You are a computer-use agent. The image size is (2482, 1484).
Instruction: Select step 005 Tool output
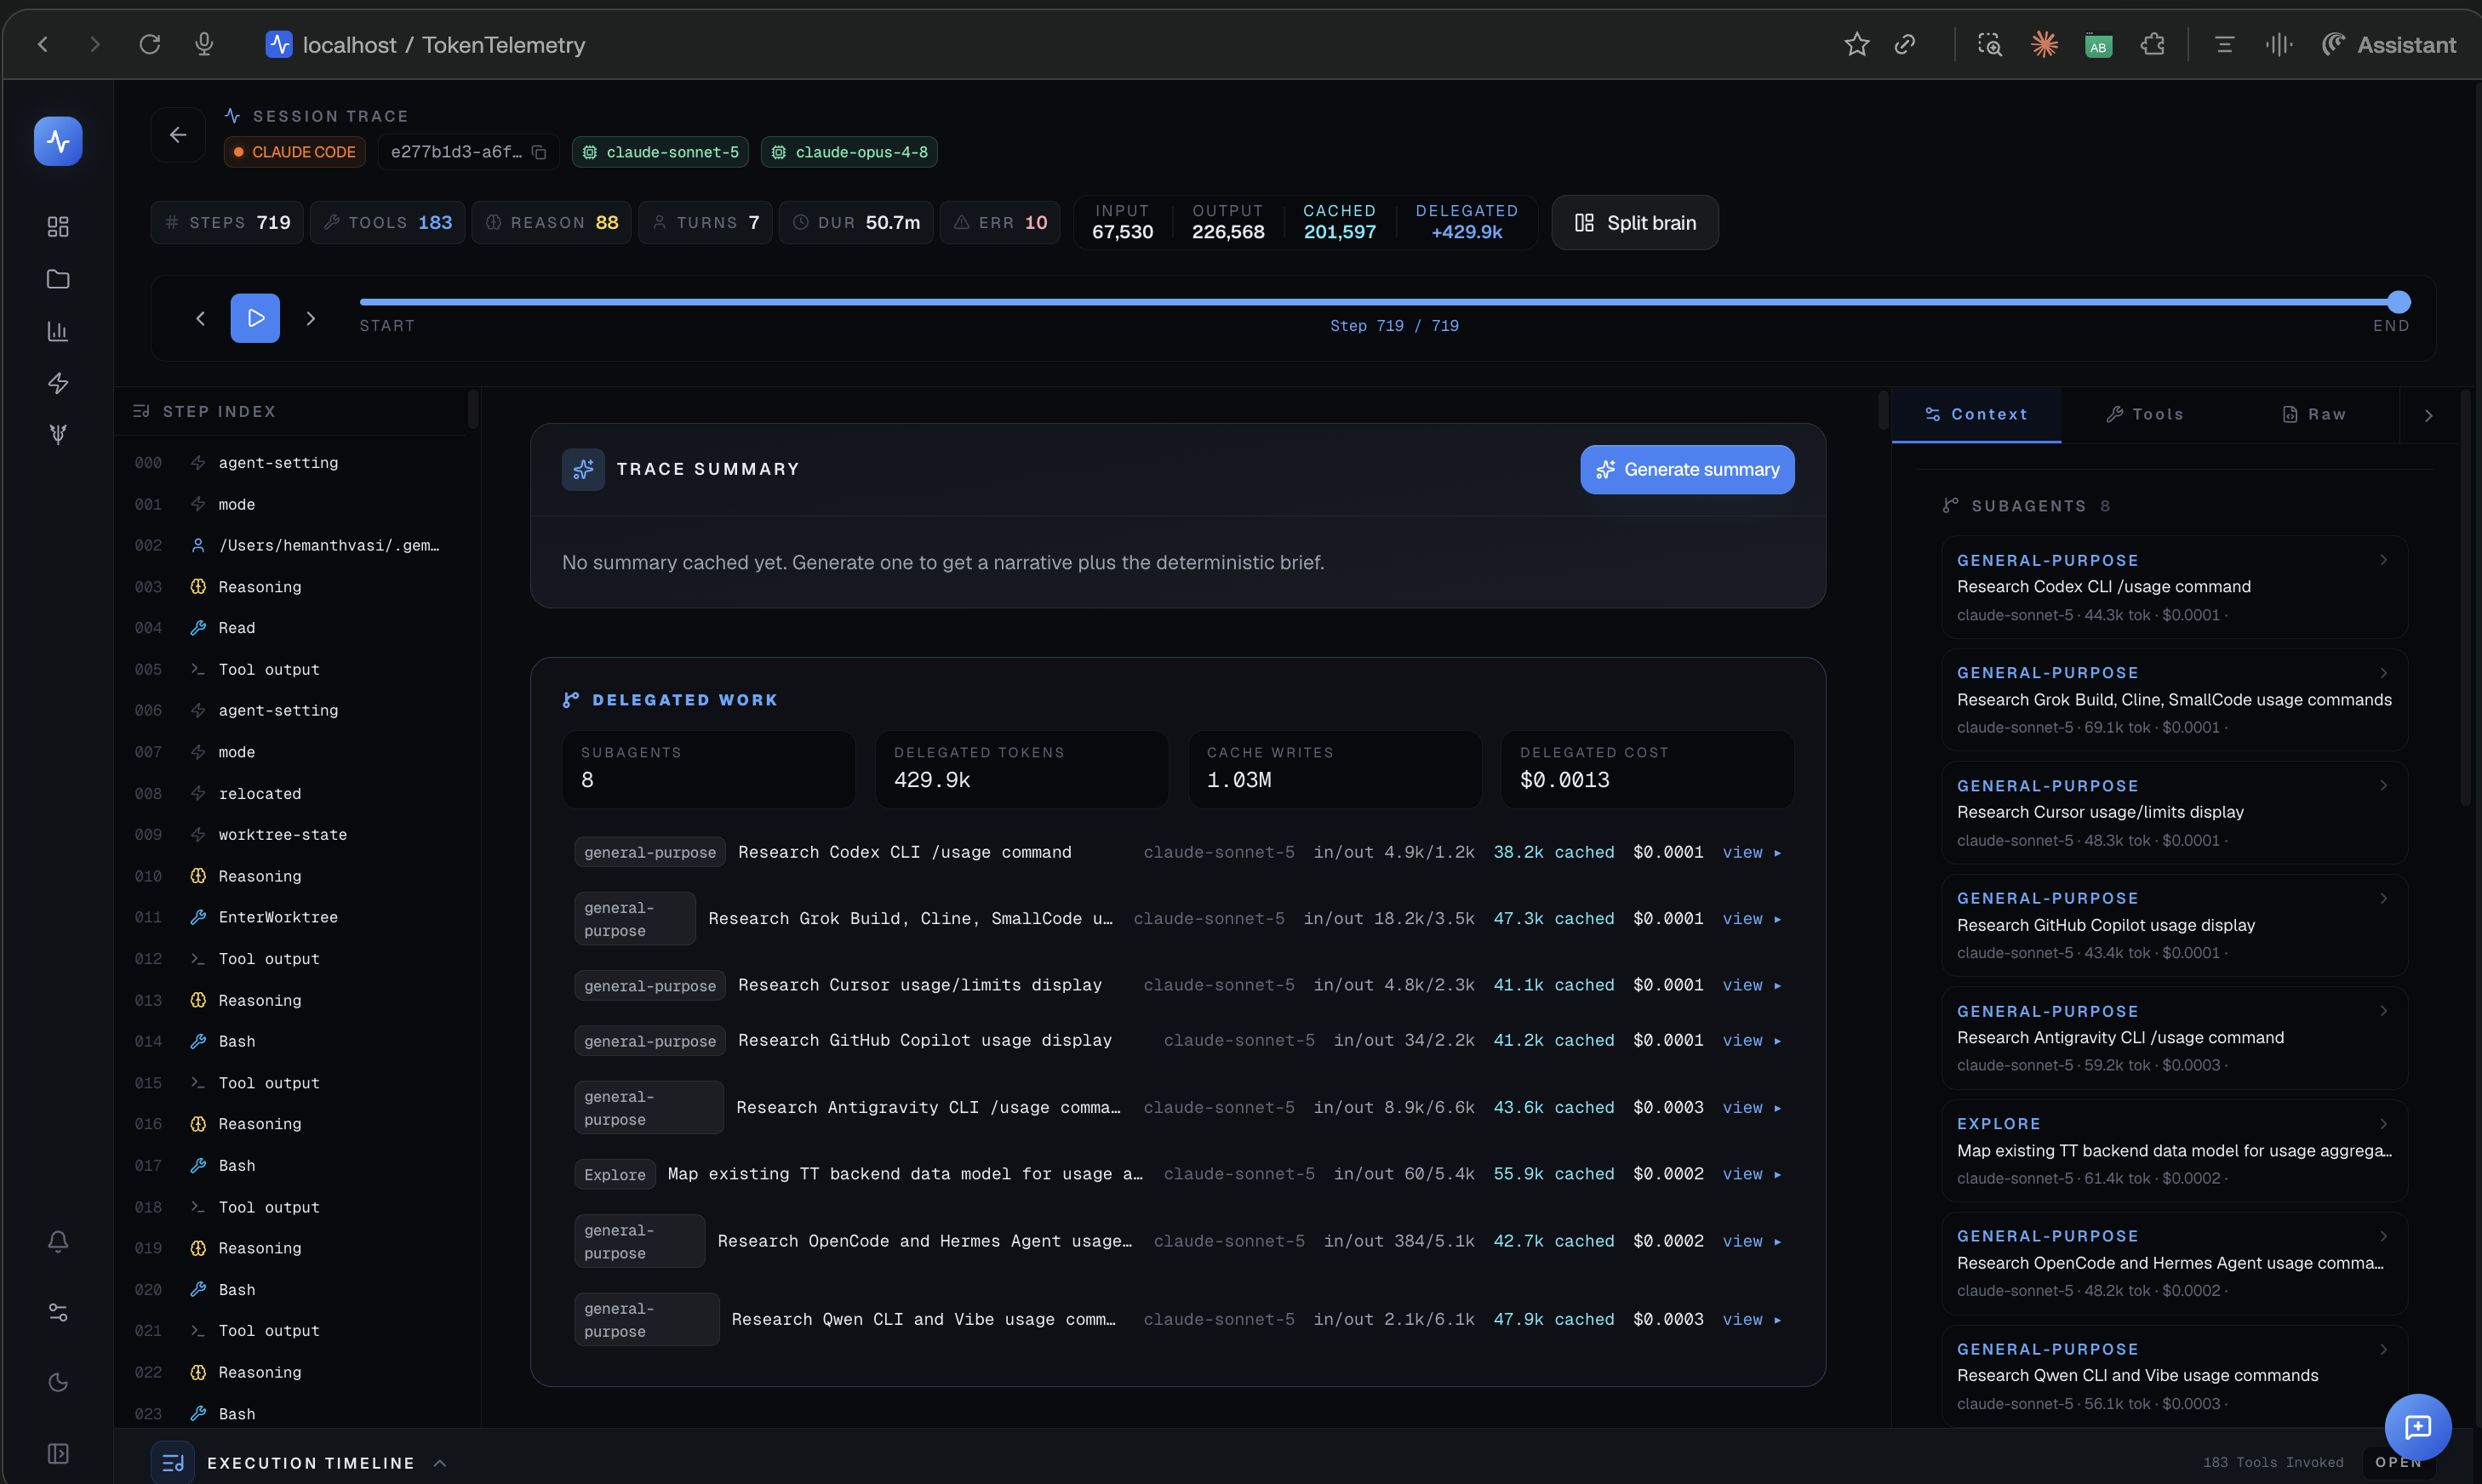pyautogui.click(x=291, y=669)
